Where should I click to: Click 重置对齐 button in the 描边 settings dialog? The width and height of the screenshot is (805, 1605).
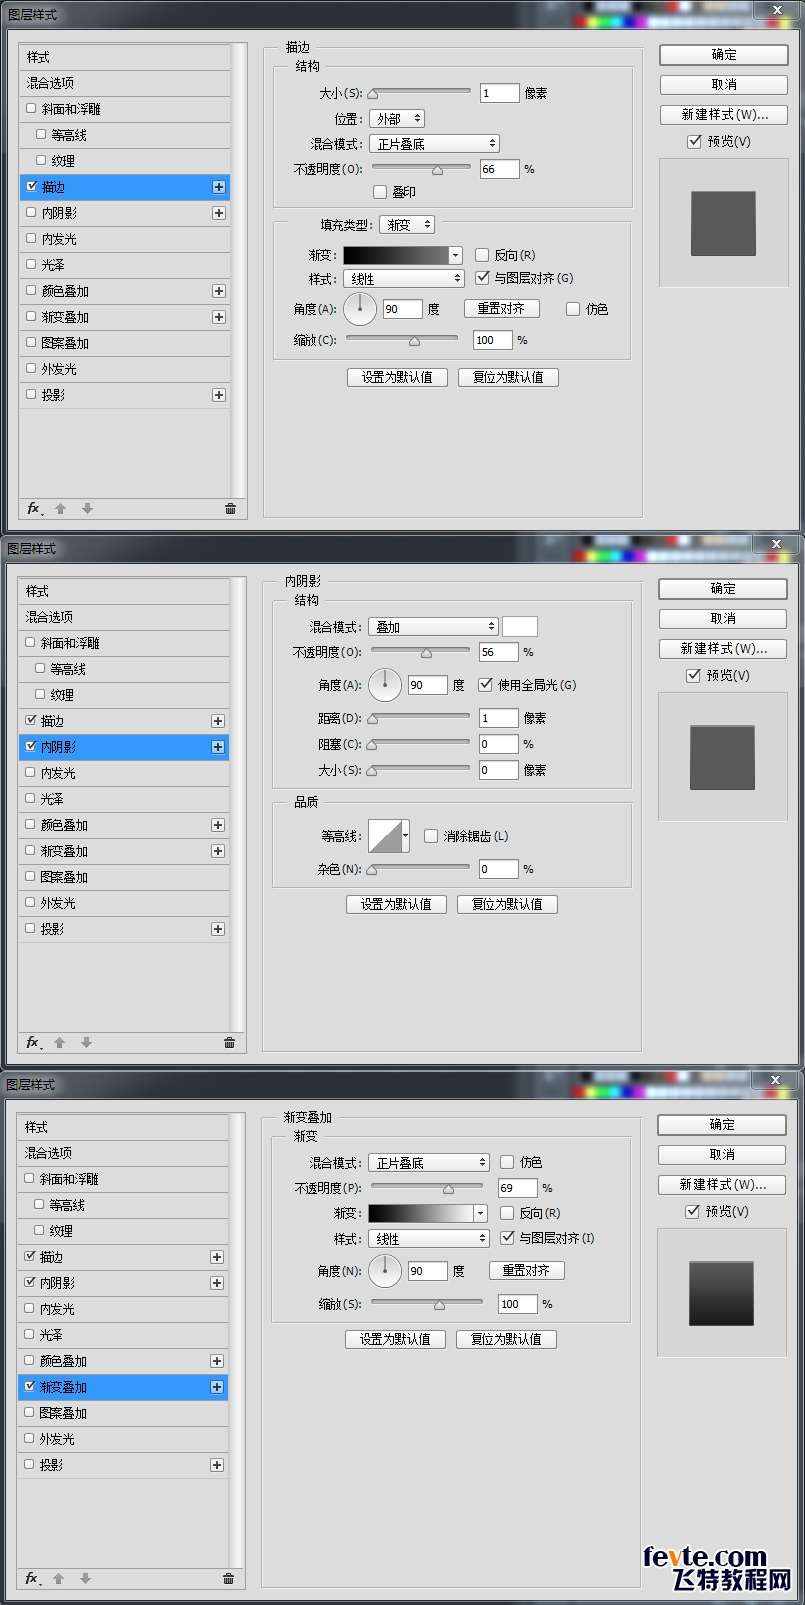pyautogui.click(x=501, y=309)
